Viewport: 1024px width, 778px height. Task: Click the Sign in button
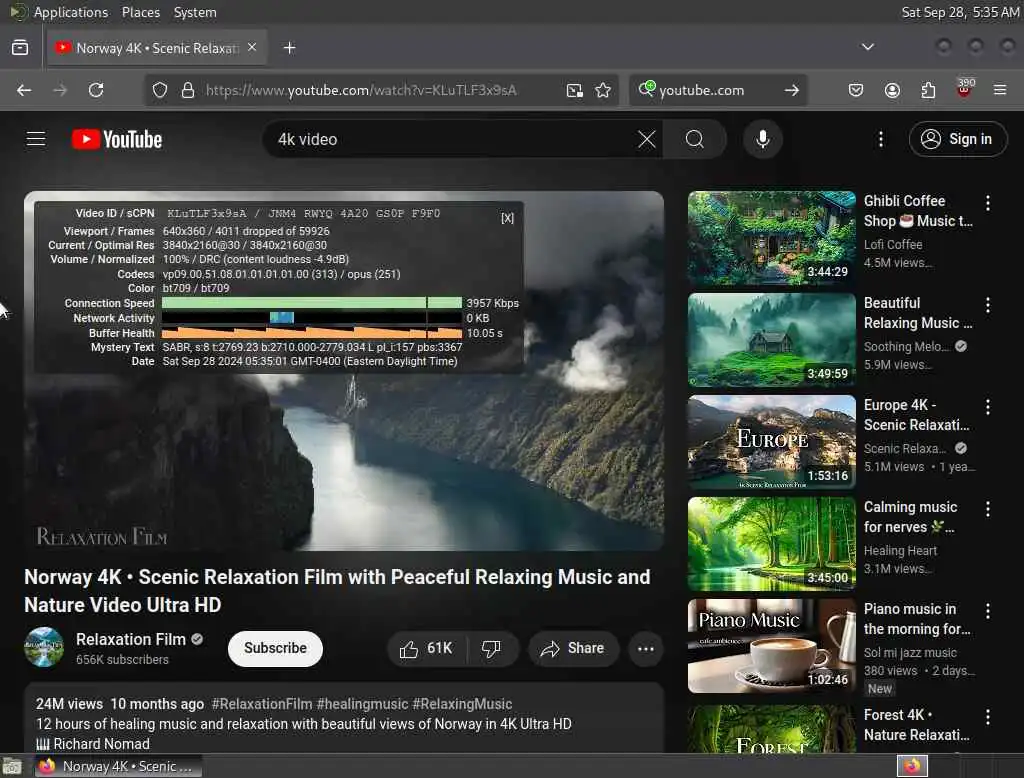pyautogui.click(x=957, y=139)
